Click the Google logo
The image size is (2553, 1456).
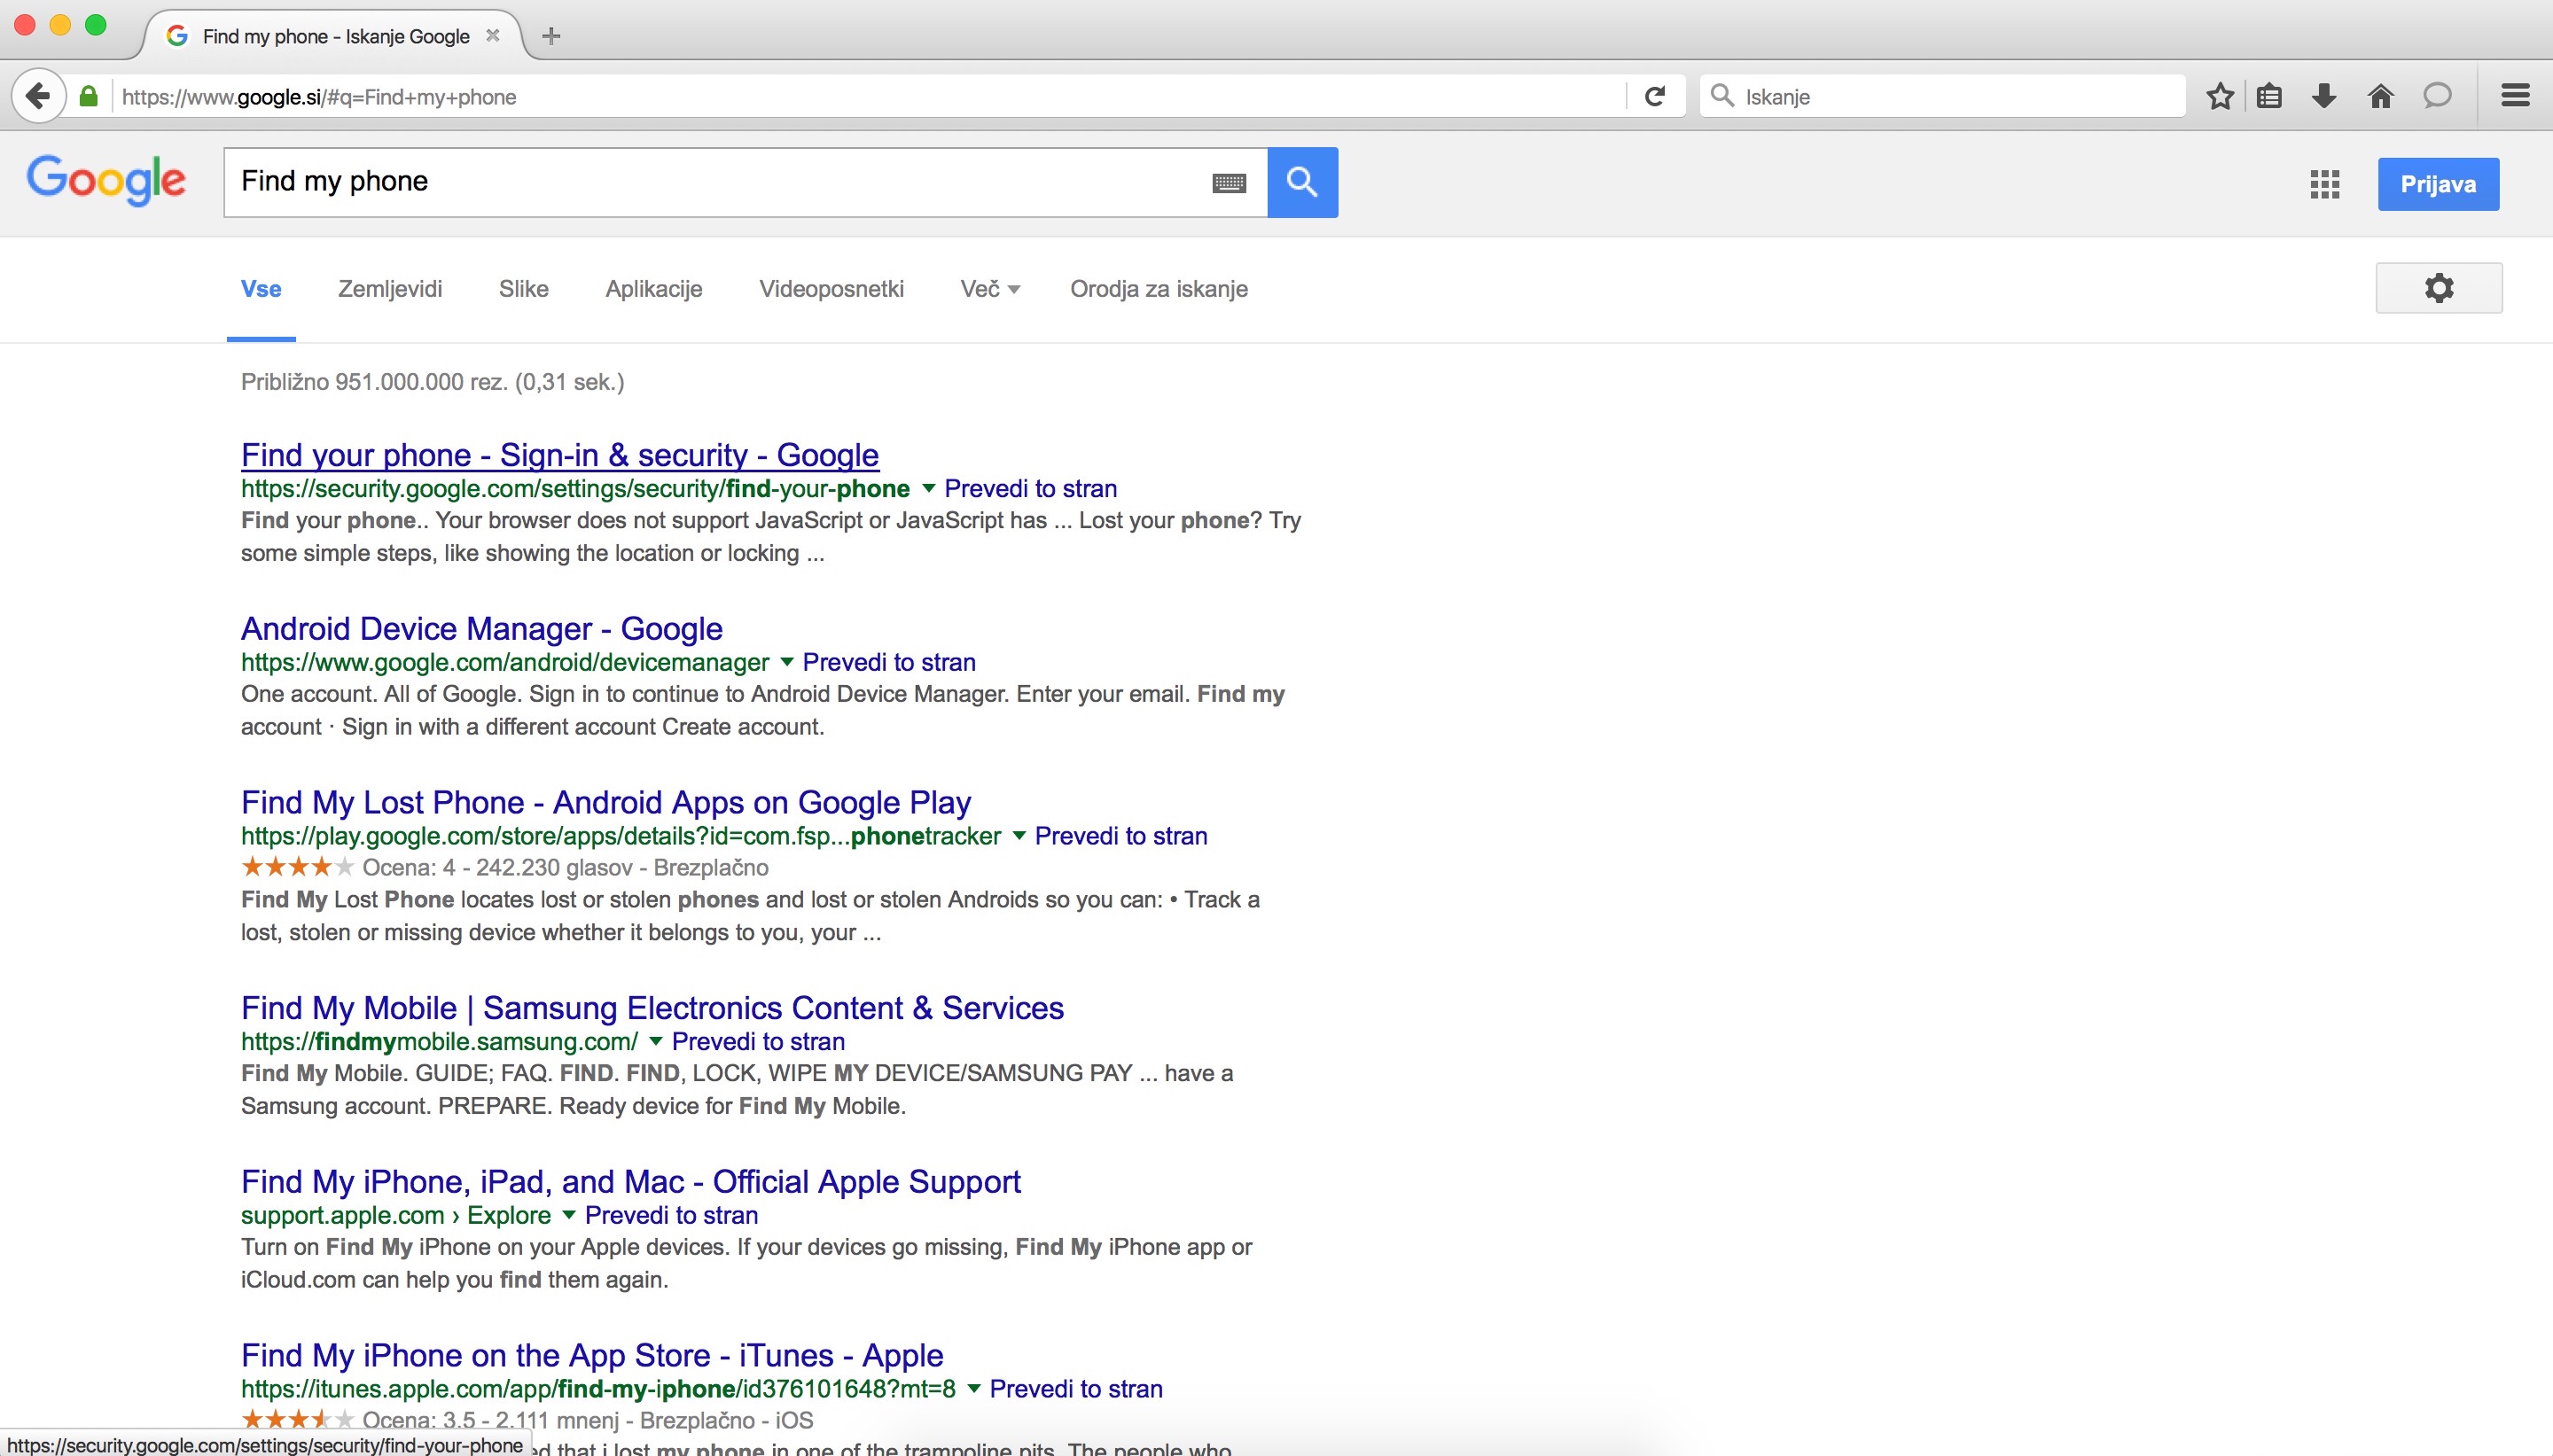[106, 180]
